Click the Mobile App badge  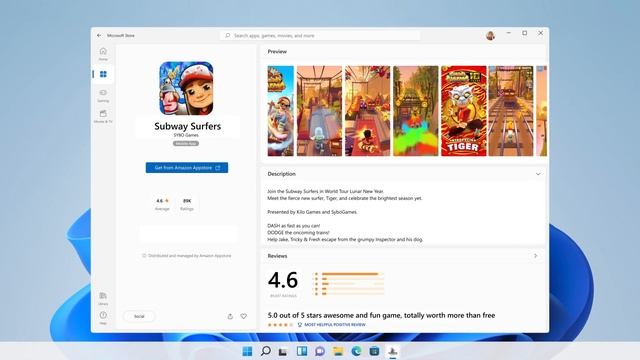coord(186,144)
